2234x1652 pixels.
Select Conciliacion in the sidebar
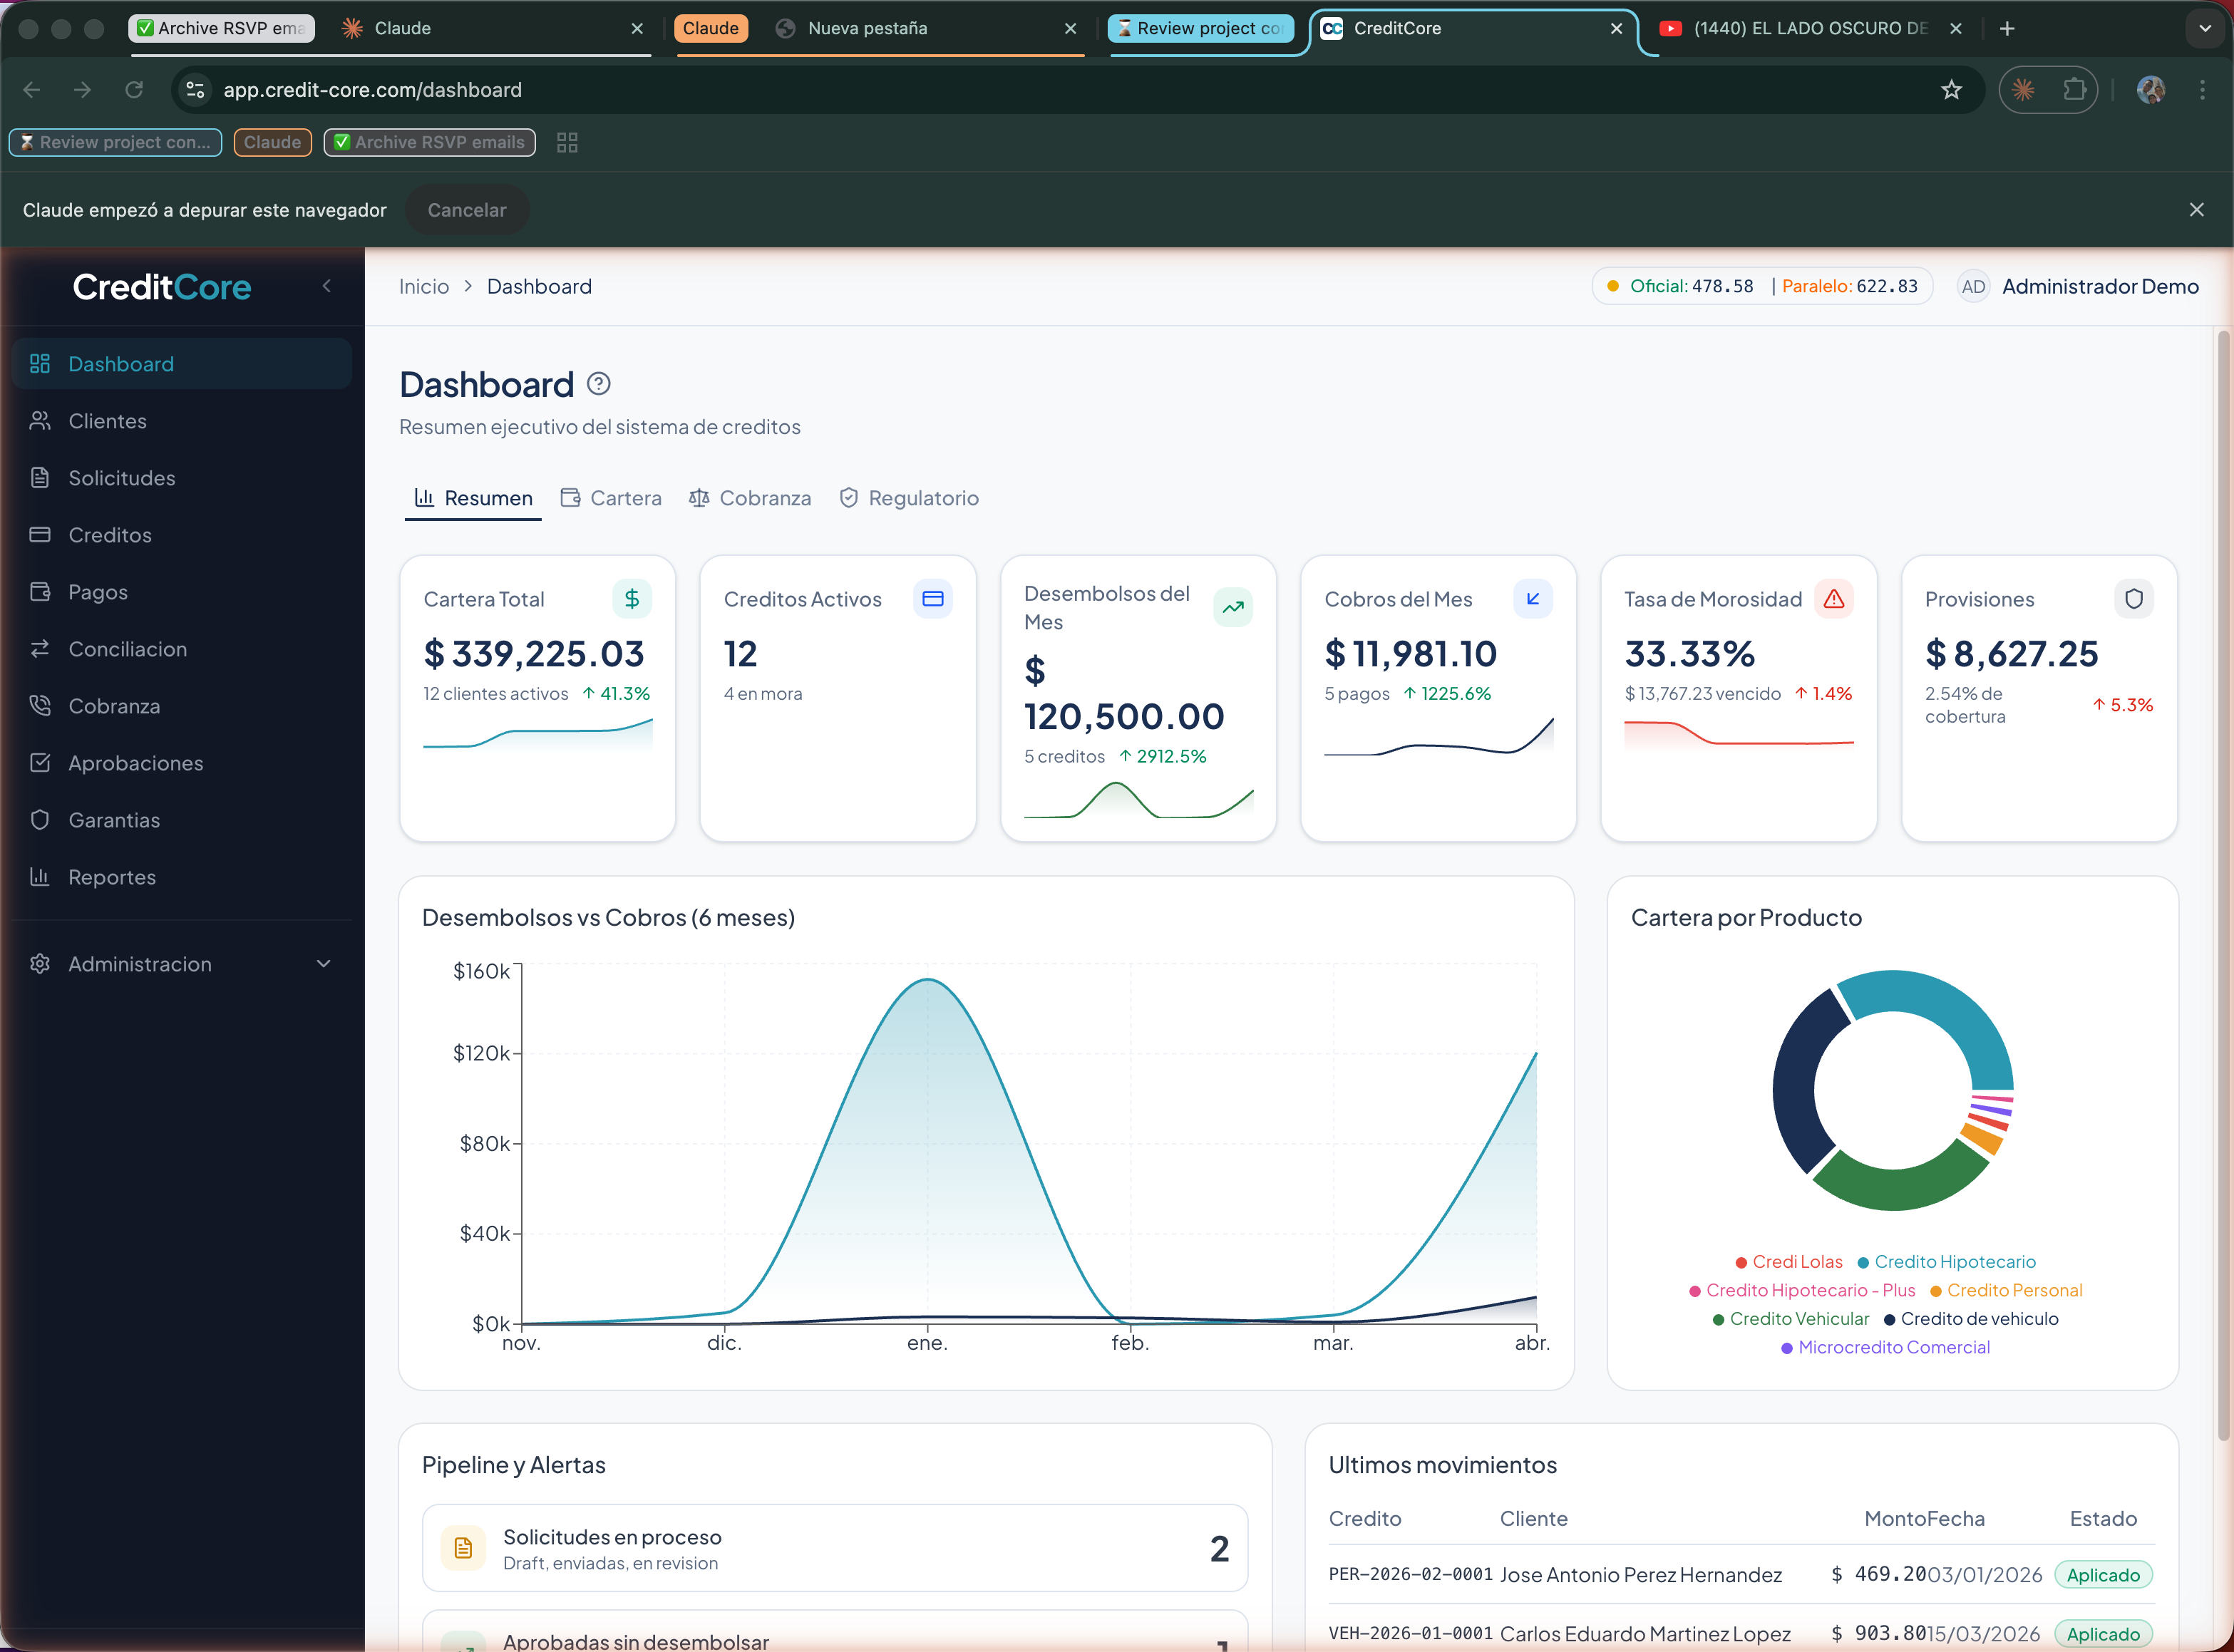(128, 648)
